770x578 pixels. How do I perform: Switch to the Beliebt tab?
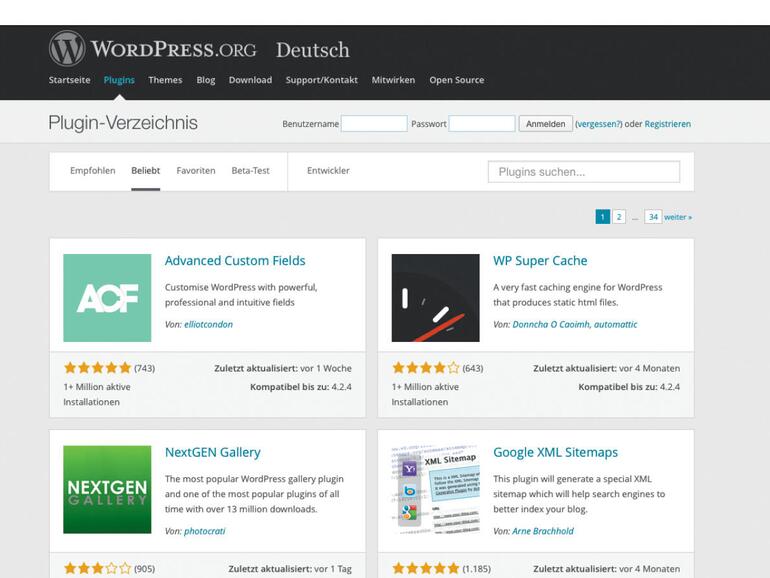pos(145,170)
